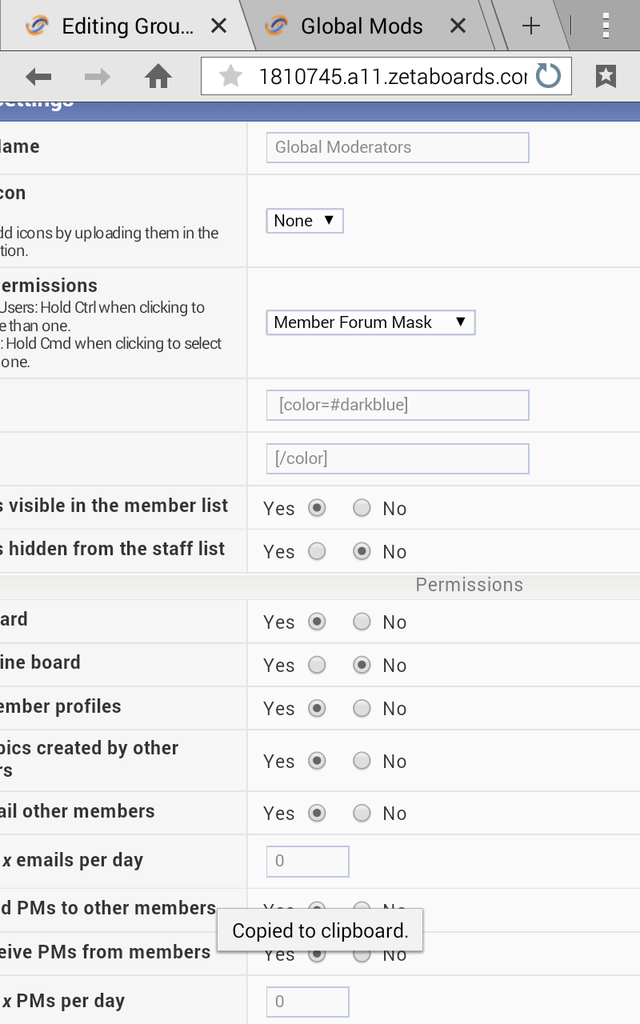Screen dimensions: 640x1024
Task: Open the browser three-dot overflow menu
Action: point(606,26)
